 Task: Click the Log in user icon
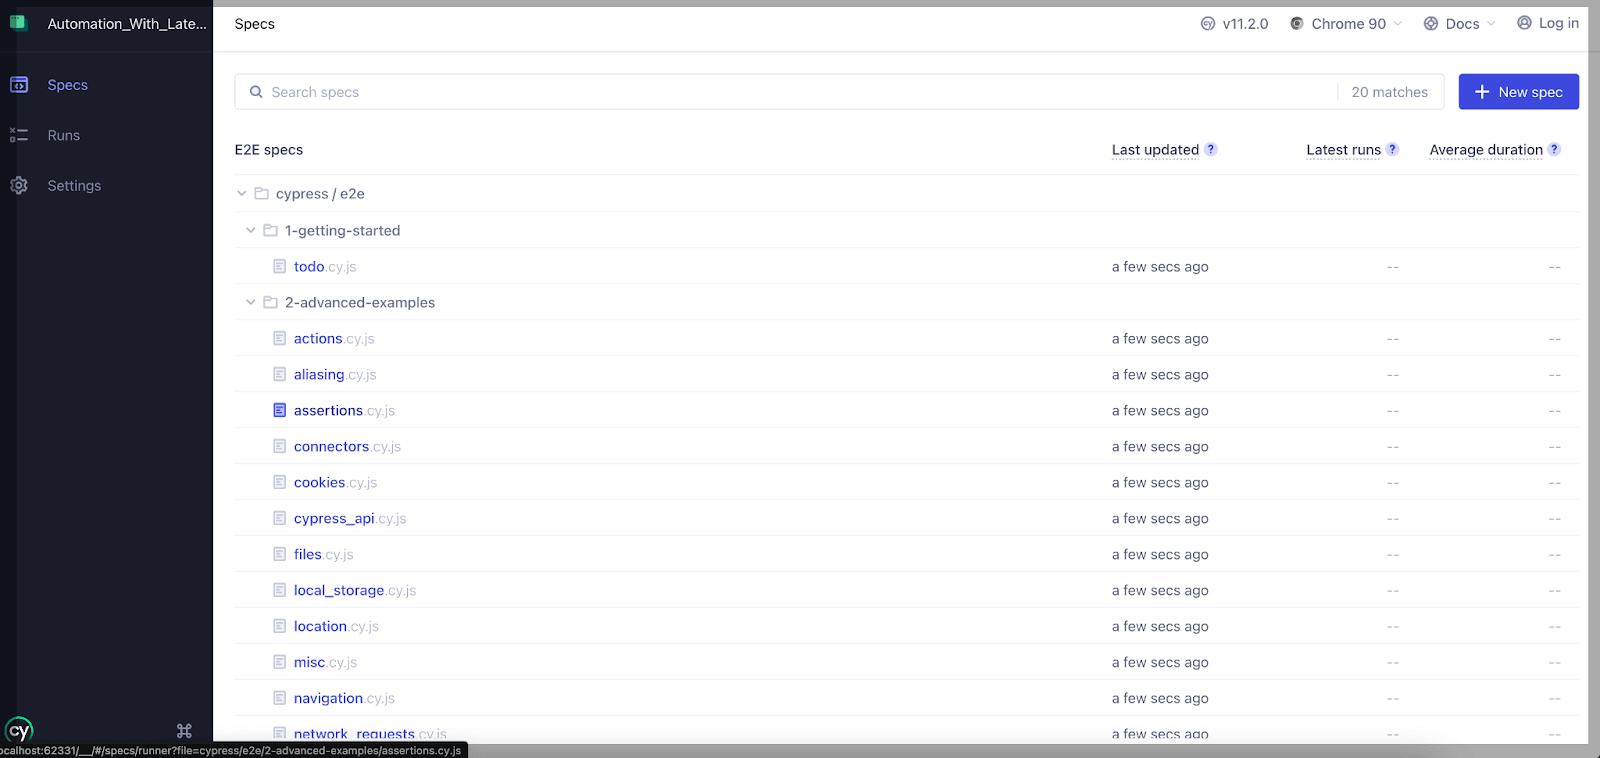[1524, 23]
